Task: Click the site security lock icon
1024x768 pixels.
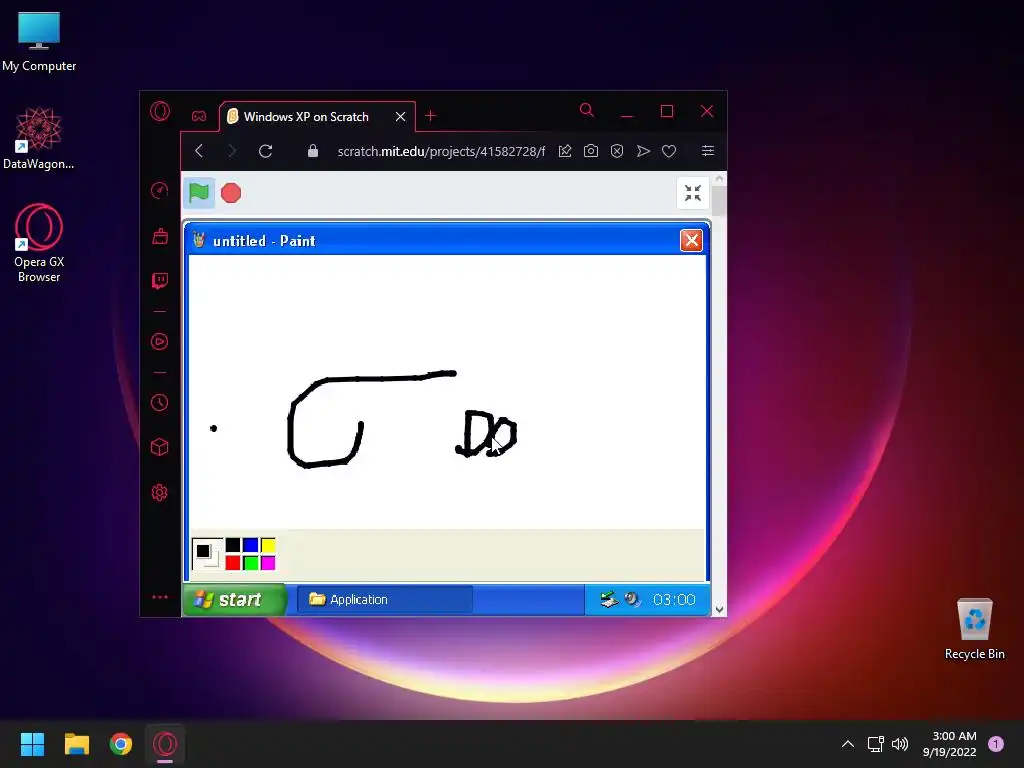Action: (313, 151)
